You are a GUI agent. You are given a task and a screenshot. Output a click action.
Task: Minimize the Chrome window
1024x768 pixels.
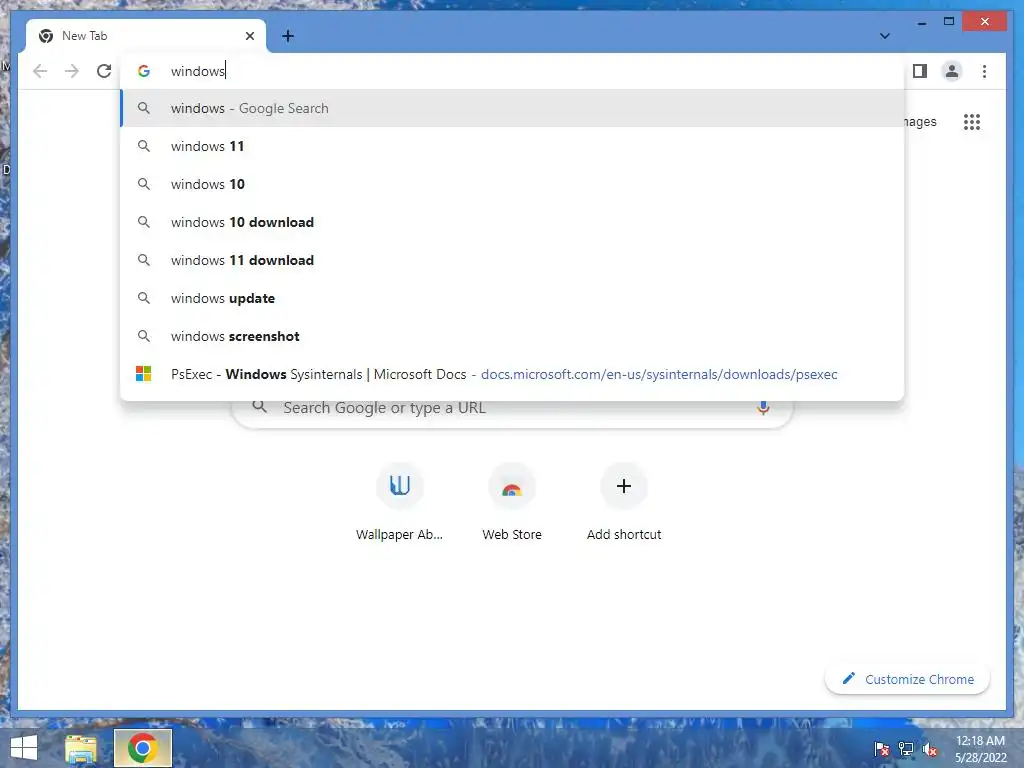921,23
